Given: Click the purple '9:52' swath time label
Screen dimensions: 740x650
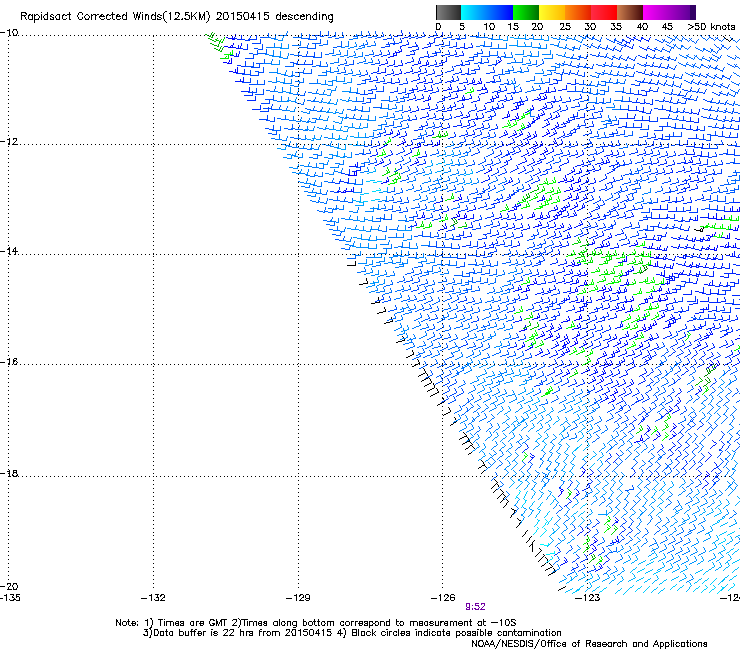Looking at the screenshot, I should pyautogui.click(x=475, y=607).
